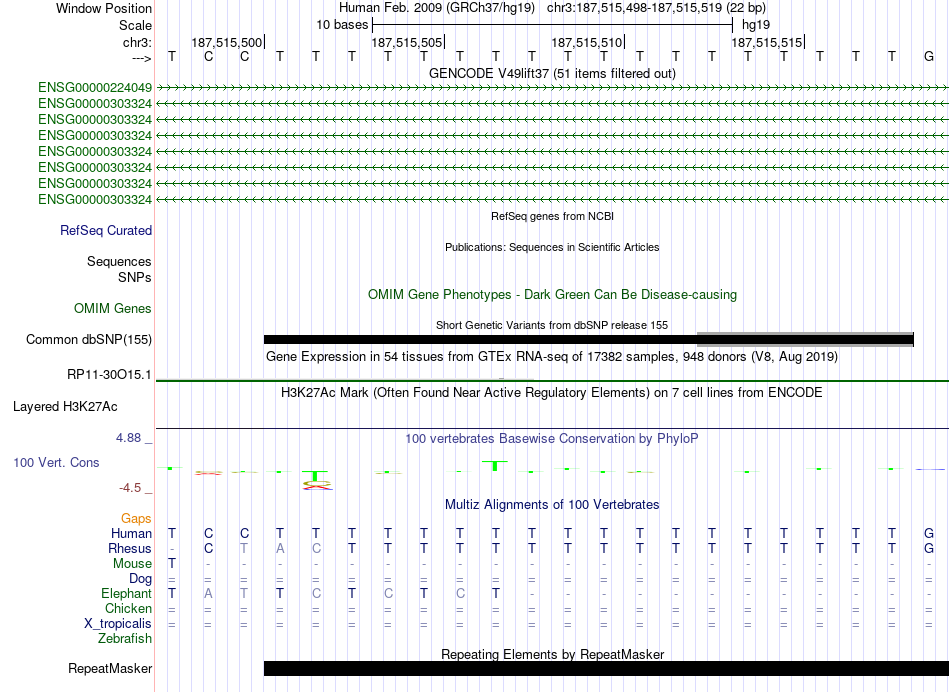Screen dimensions: 950x692
Task: Click the 187,515,500 ruler coordinate
Action: tap(227, 42)
